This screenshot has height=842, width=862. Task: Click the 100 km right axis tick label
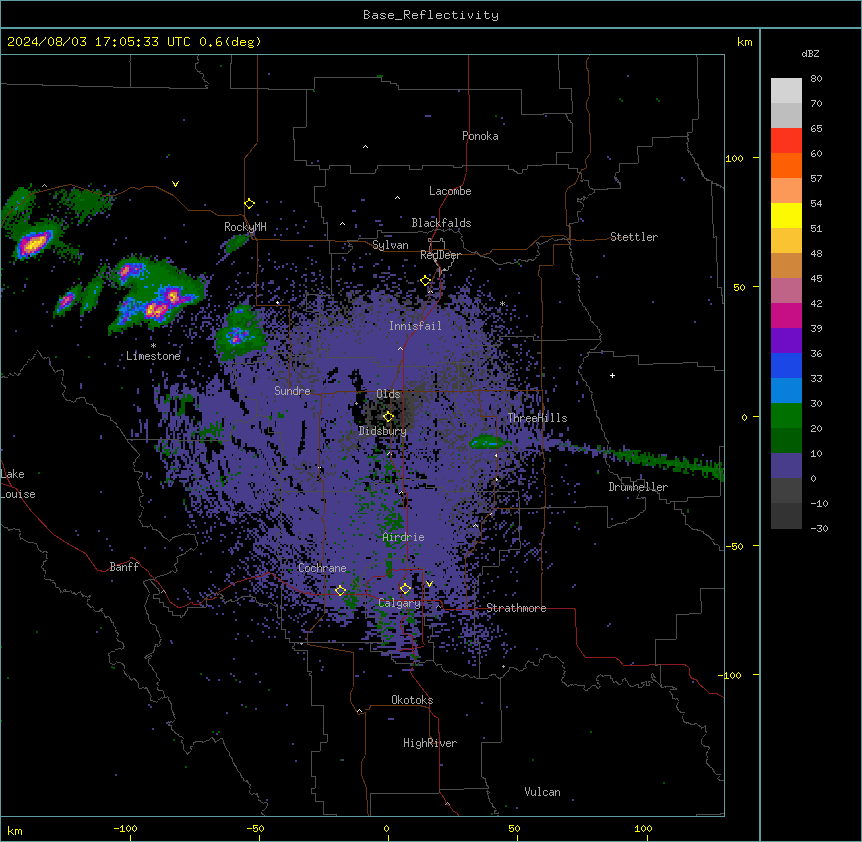click(734, 158)
